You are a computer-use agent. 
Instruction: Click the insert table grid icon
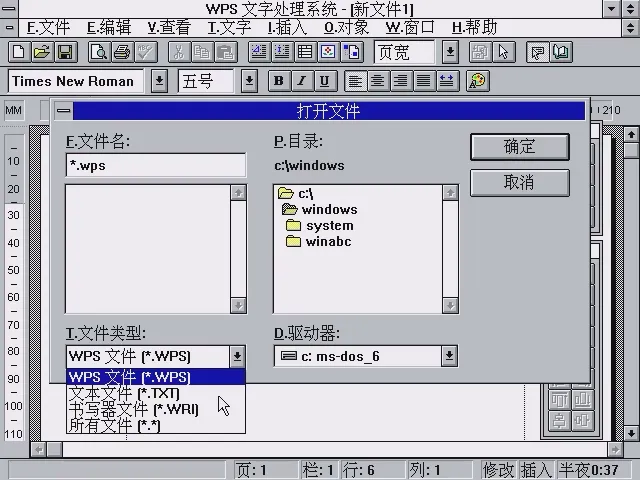click(x=305, y=52)
